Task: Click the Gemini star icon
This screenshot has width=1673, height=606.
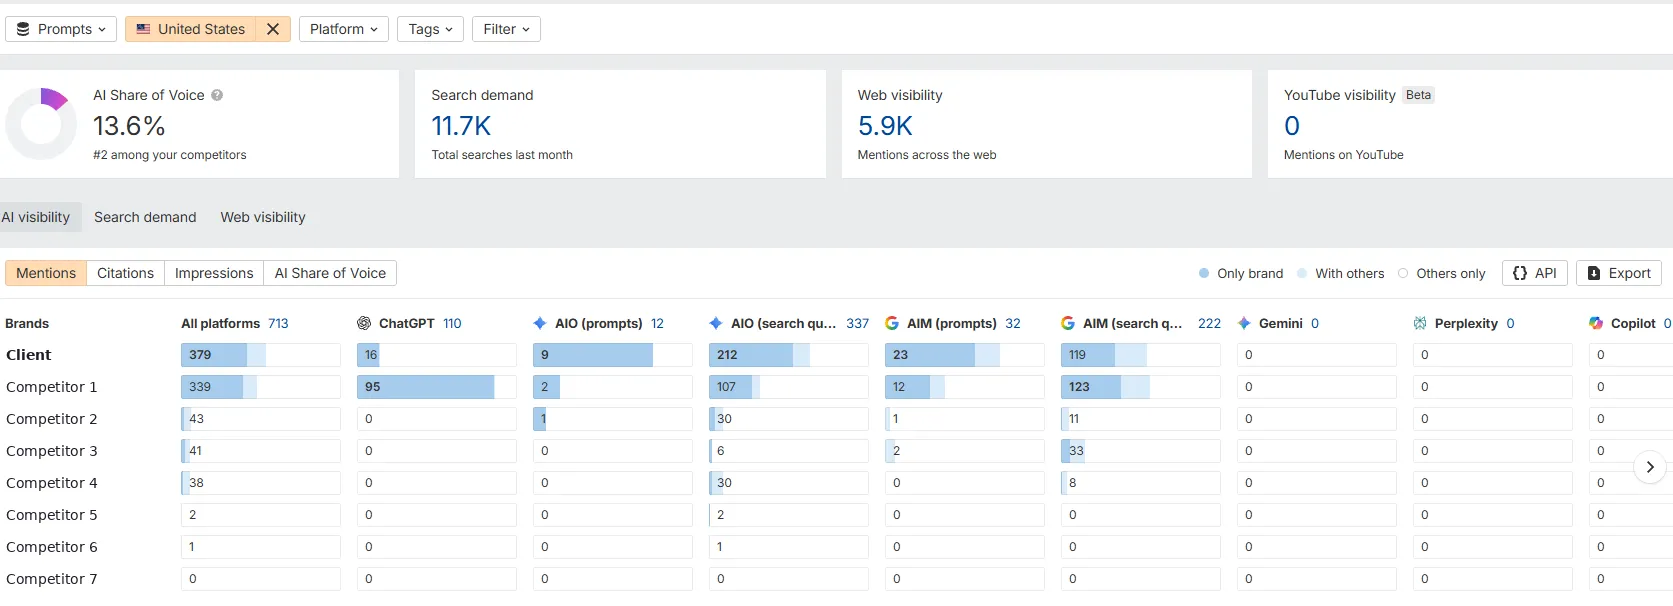Action: pos(1244,323)
